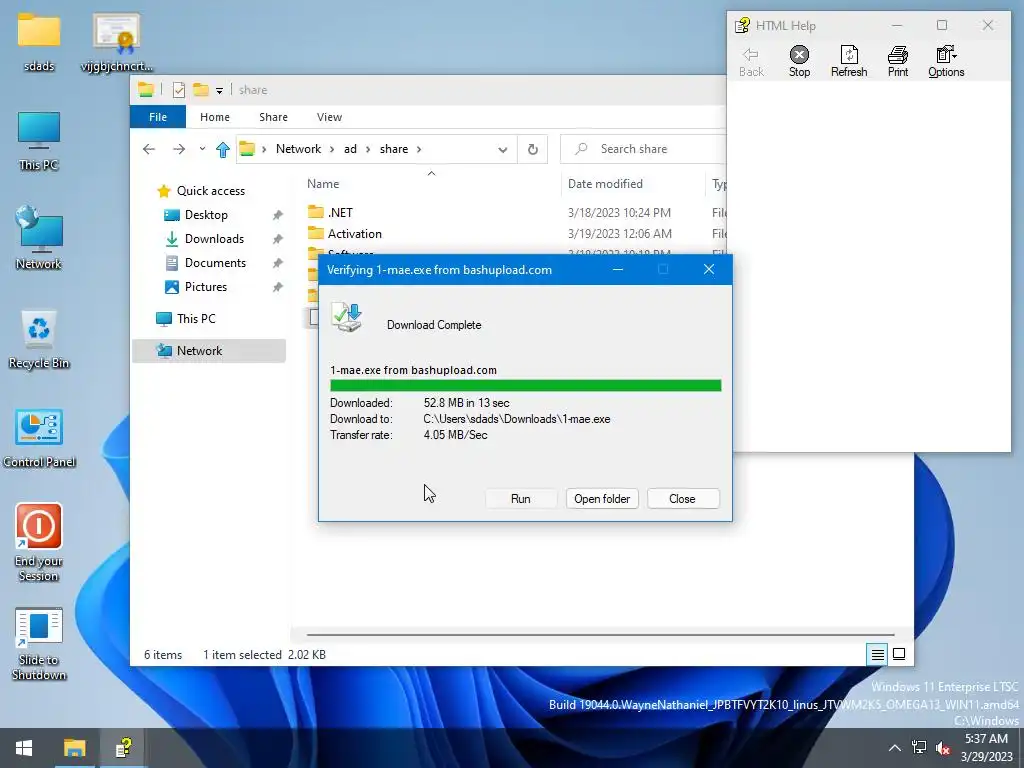
Task: Open the Home ribbon tab
Action: [215, 117]
